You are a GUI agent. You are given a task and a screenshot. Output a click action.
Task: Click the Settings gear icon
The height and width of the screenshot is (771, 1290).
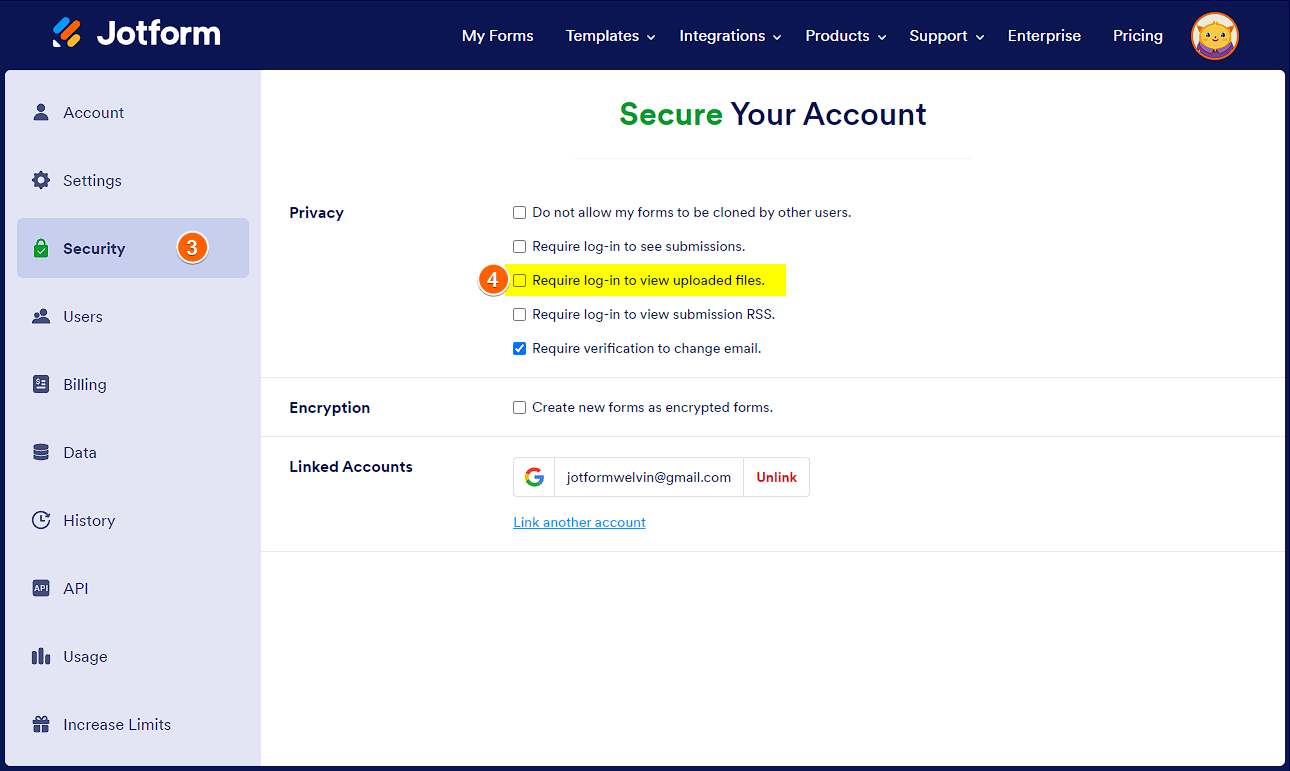pos(41,180)
